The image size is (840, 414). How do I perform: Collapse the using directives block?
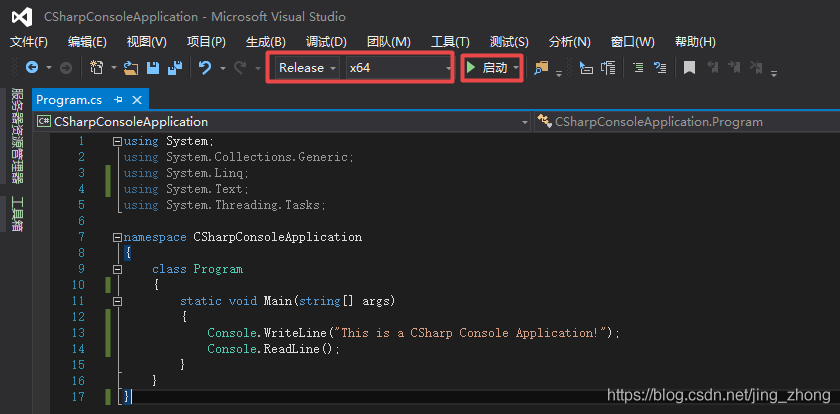pos(117,141)
